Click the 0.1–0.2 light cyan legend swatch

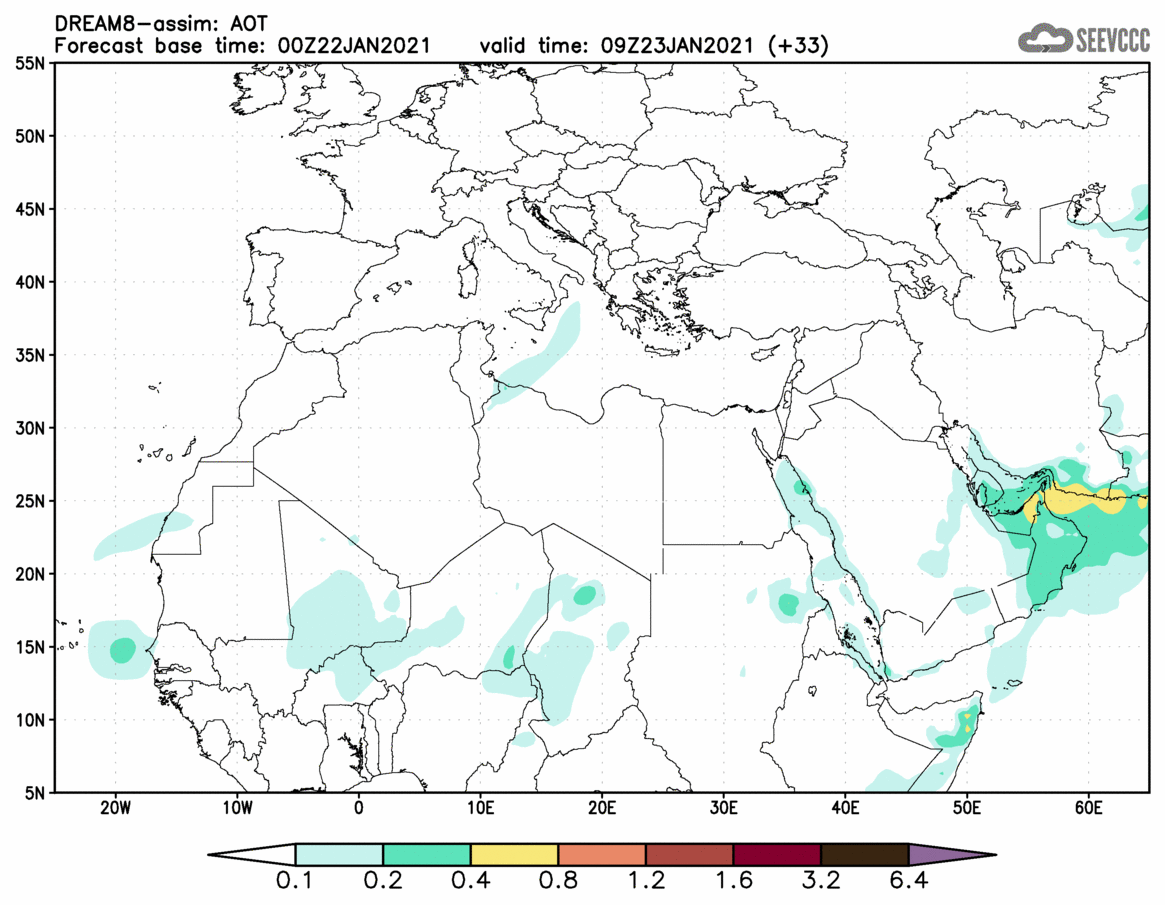tap(339, 854)
